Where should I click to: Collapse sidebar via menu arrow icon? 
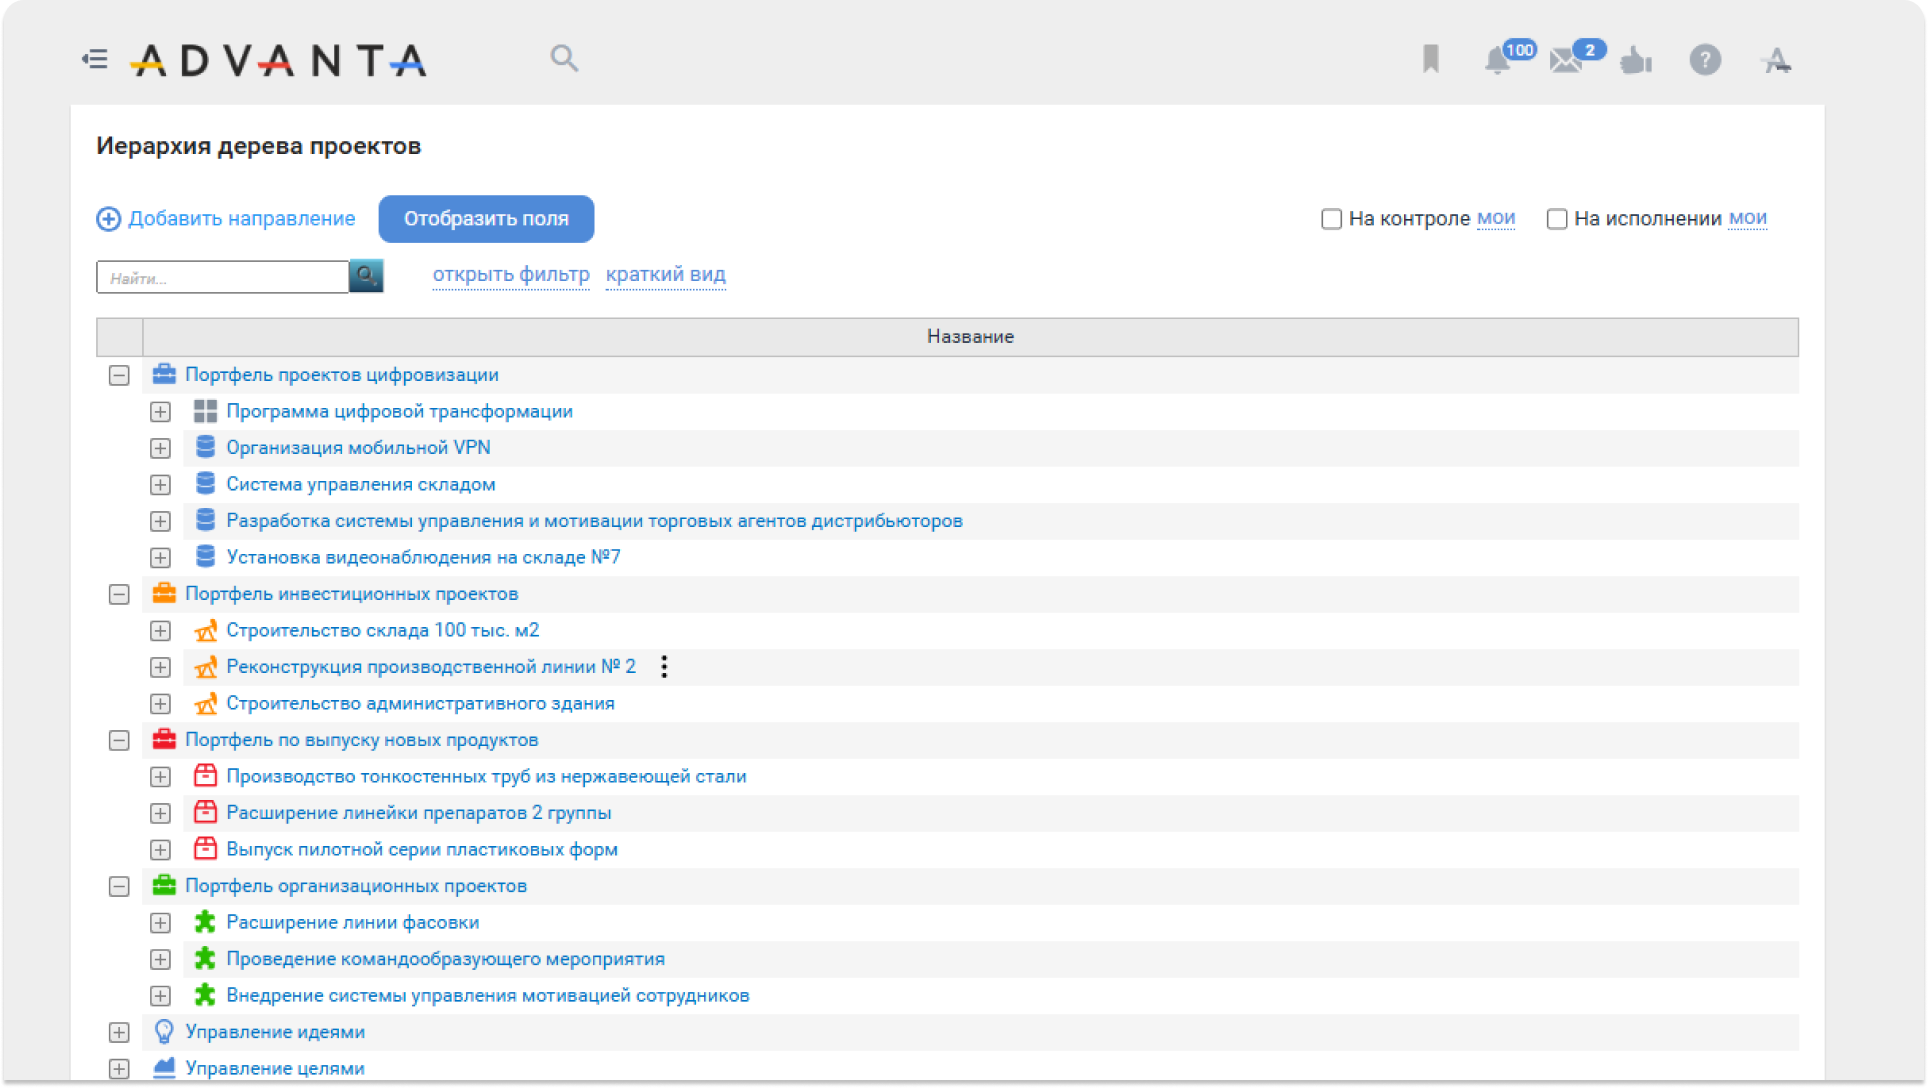click(94, 60)
